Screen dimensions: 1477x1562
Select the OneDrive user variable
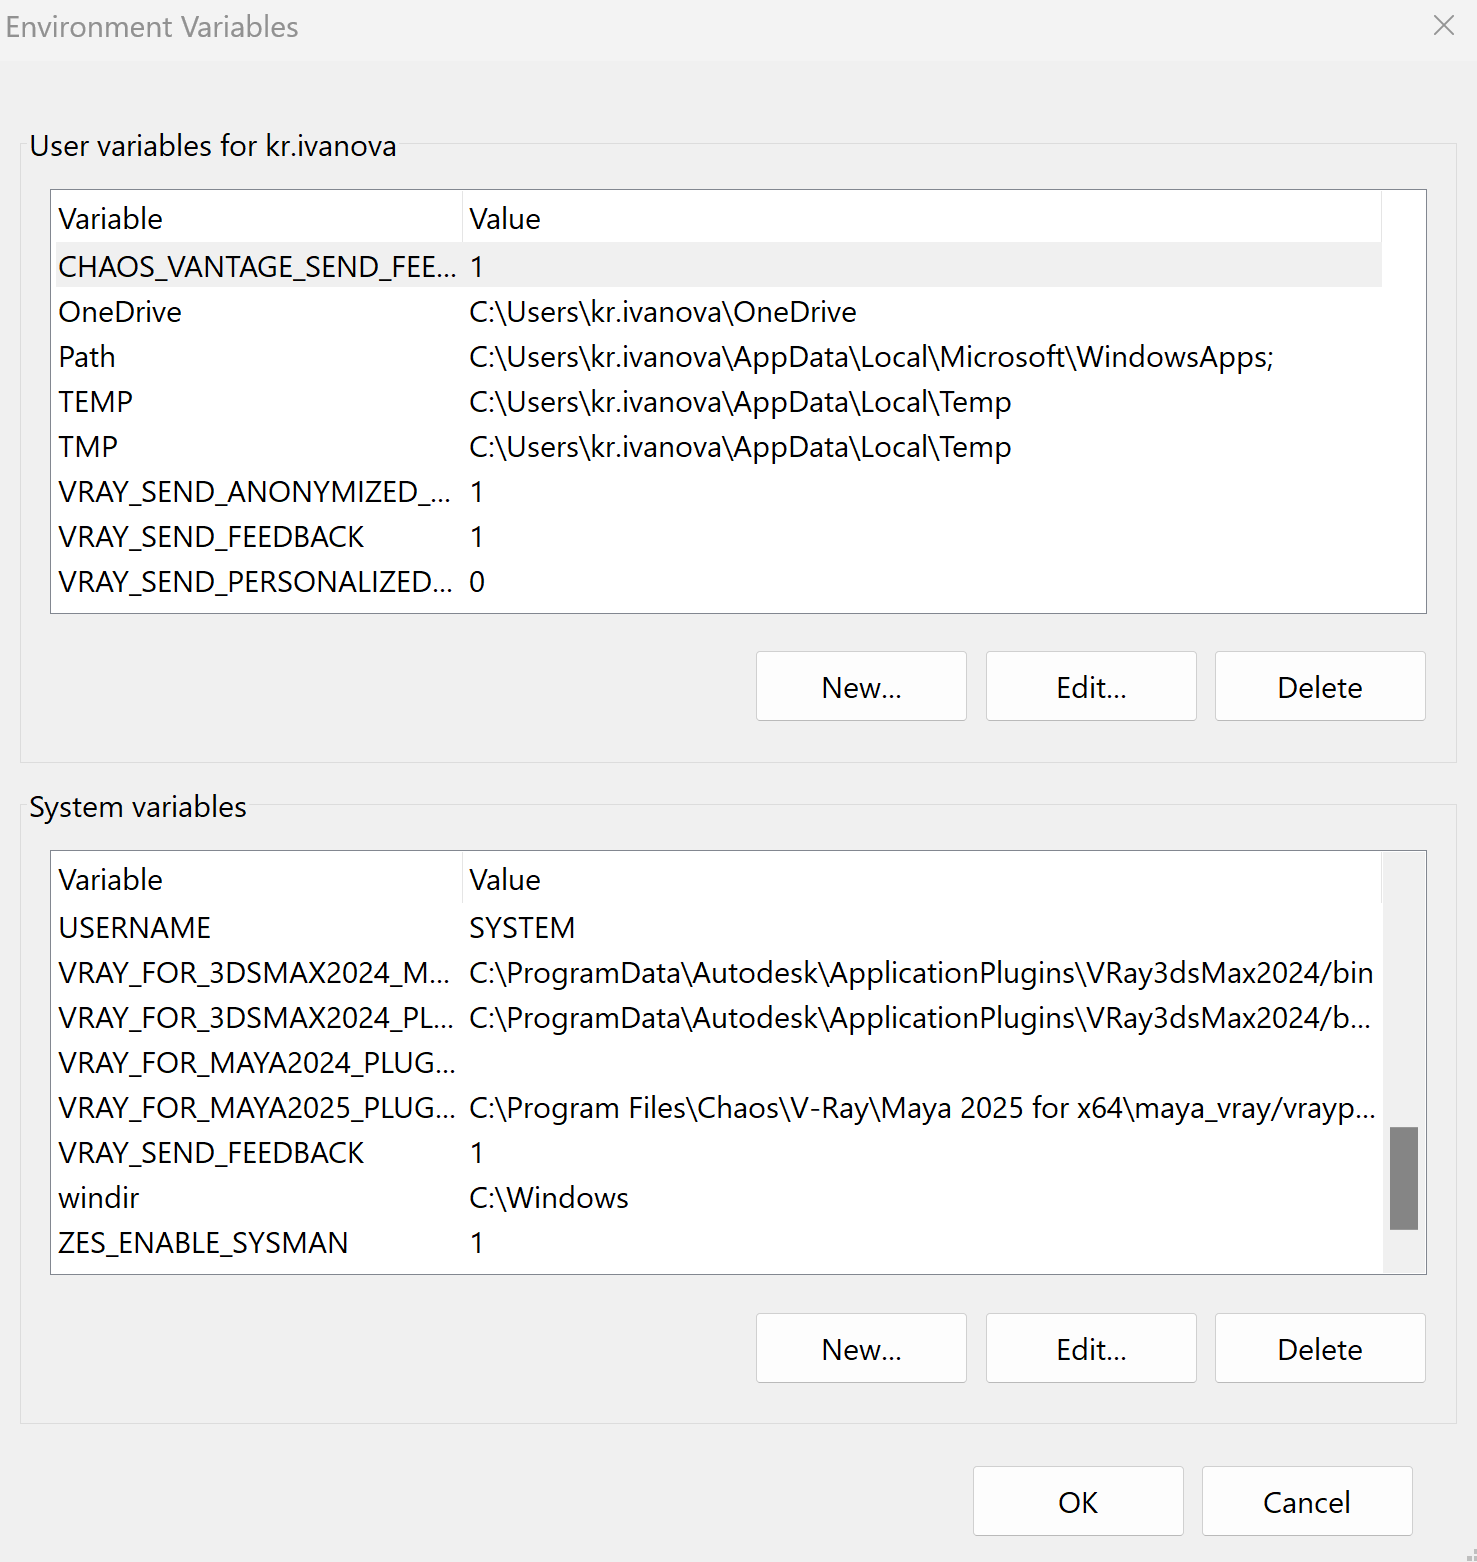[x=718, y=311]
